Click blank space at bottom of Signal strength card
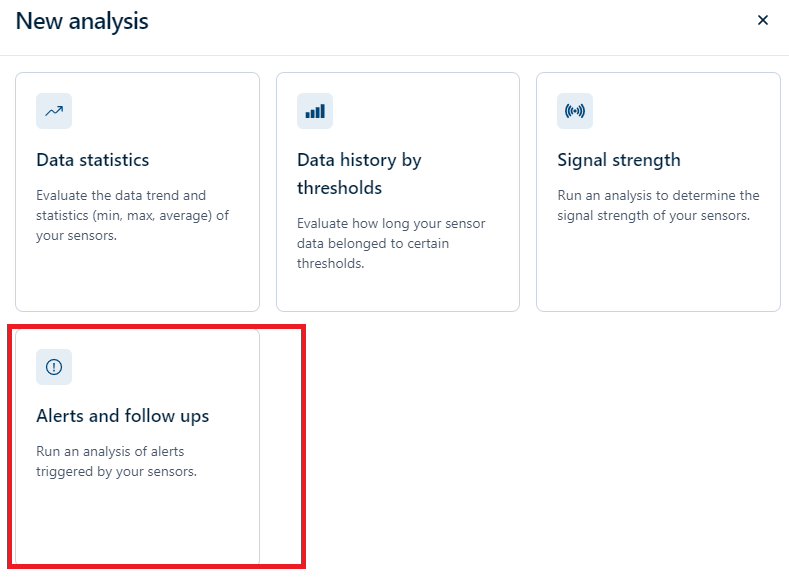 (x=658, y=272)
